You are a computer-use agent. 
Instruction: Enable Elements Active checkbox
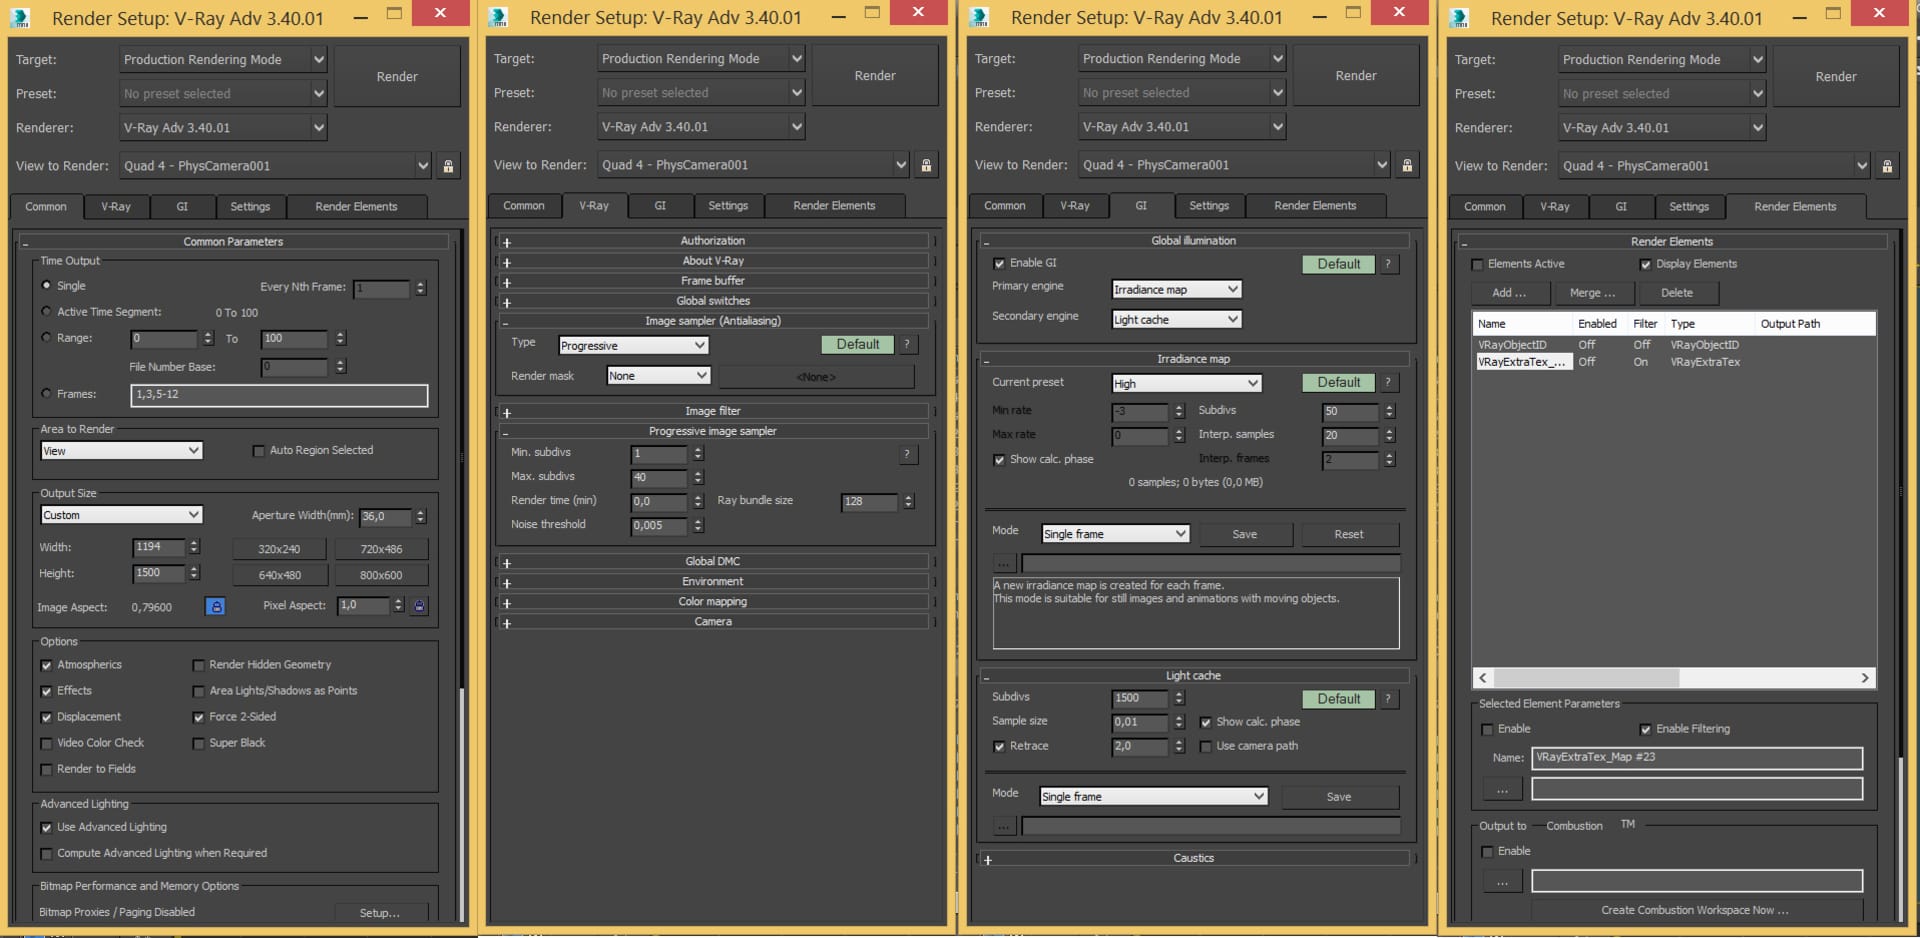[1477, 265]
